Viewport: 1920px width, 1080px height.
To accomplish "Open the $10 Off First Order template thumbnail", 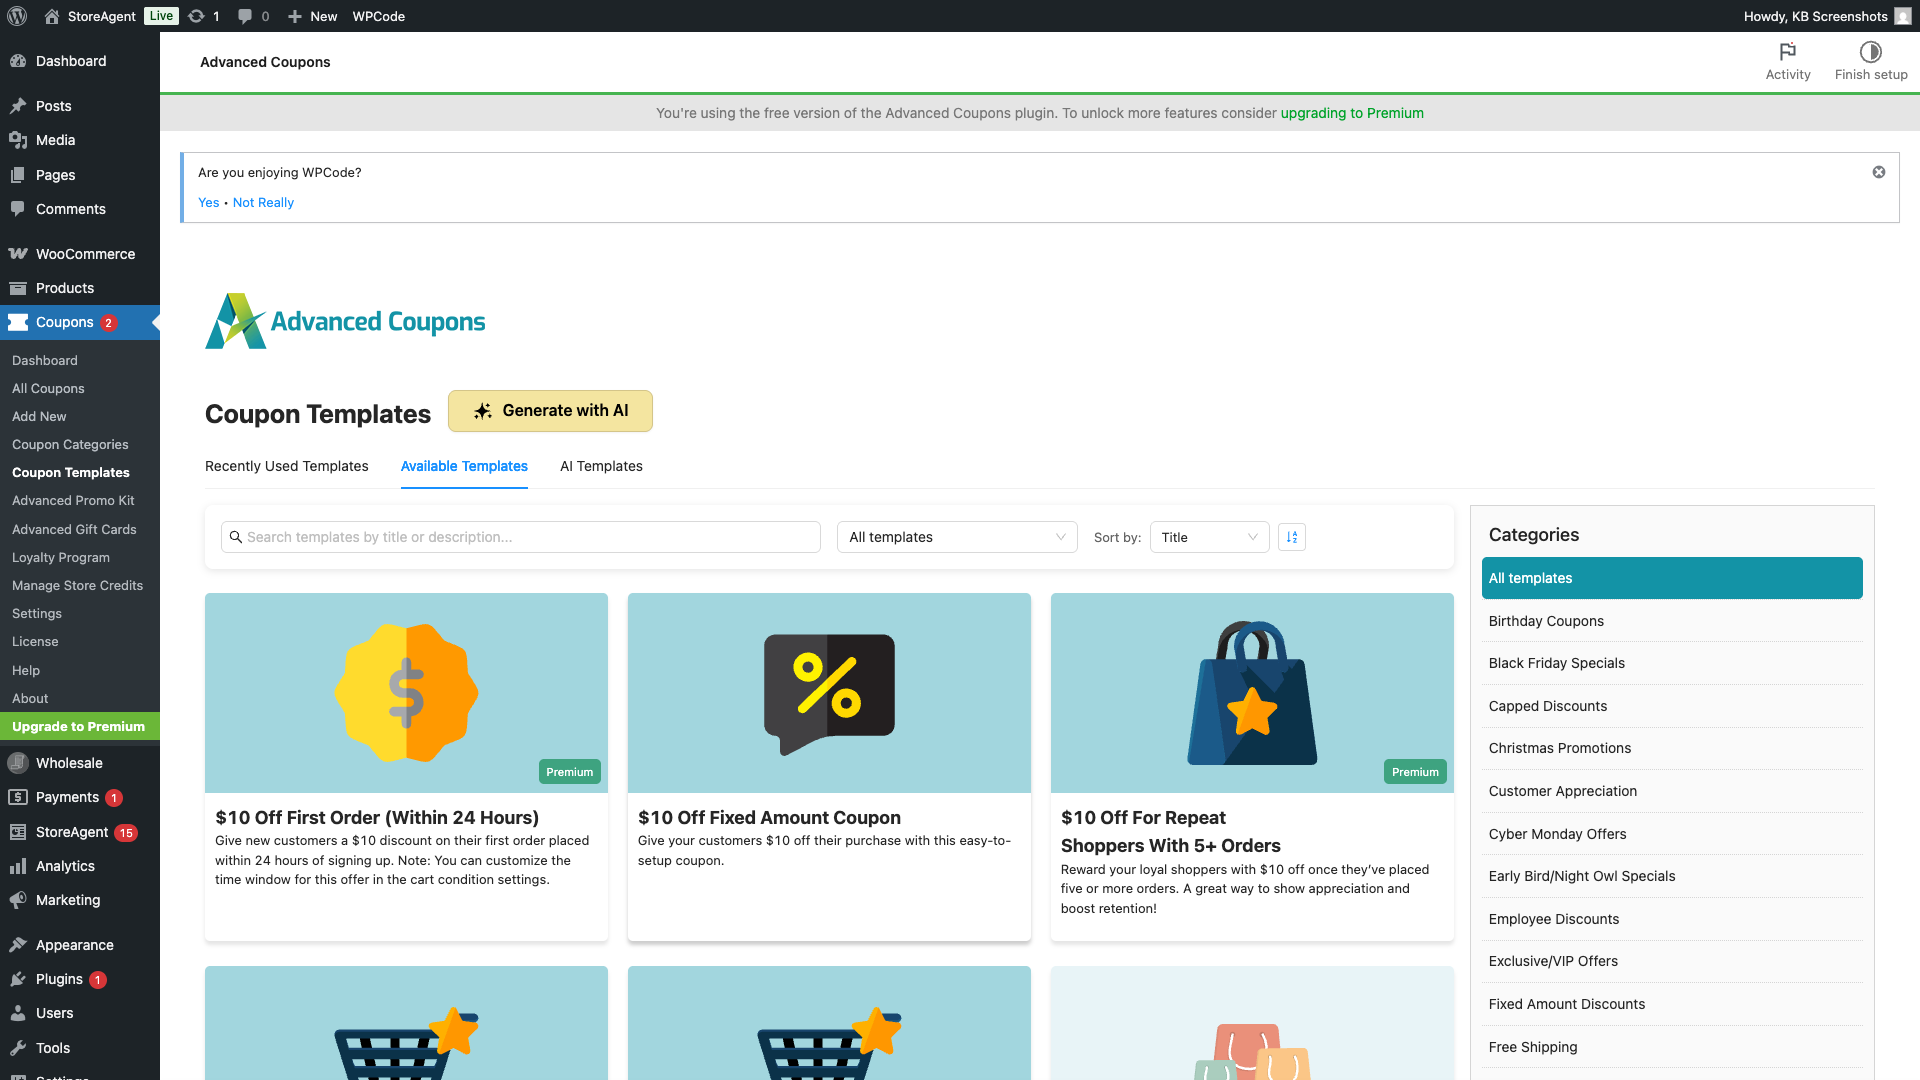I will 406,693.
